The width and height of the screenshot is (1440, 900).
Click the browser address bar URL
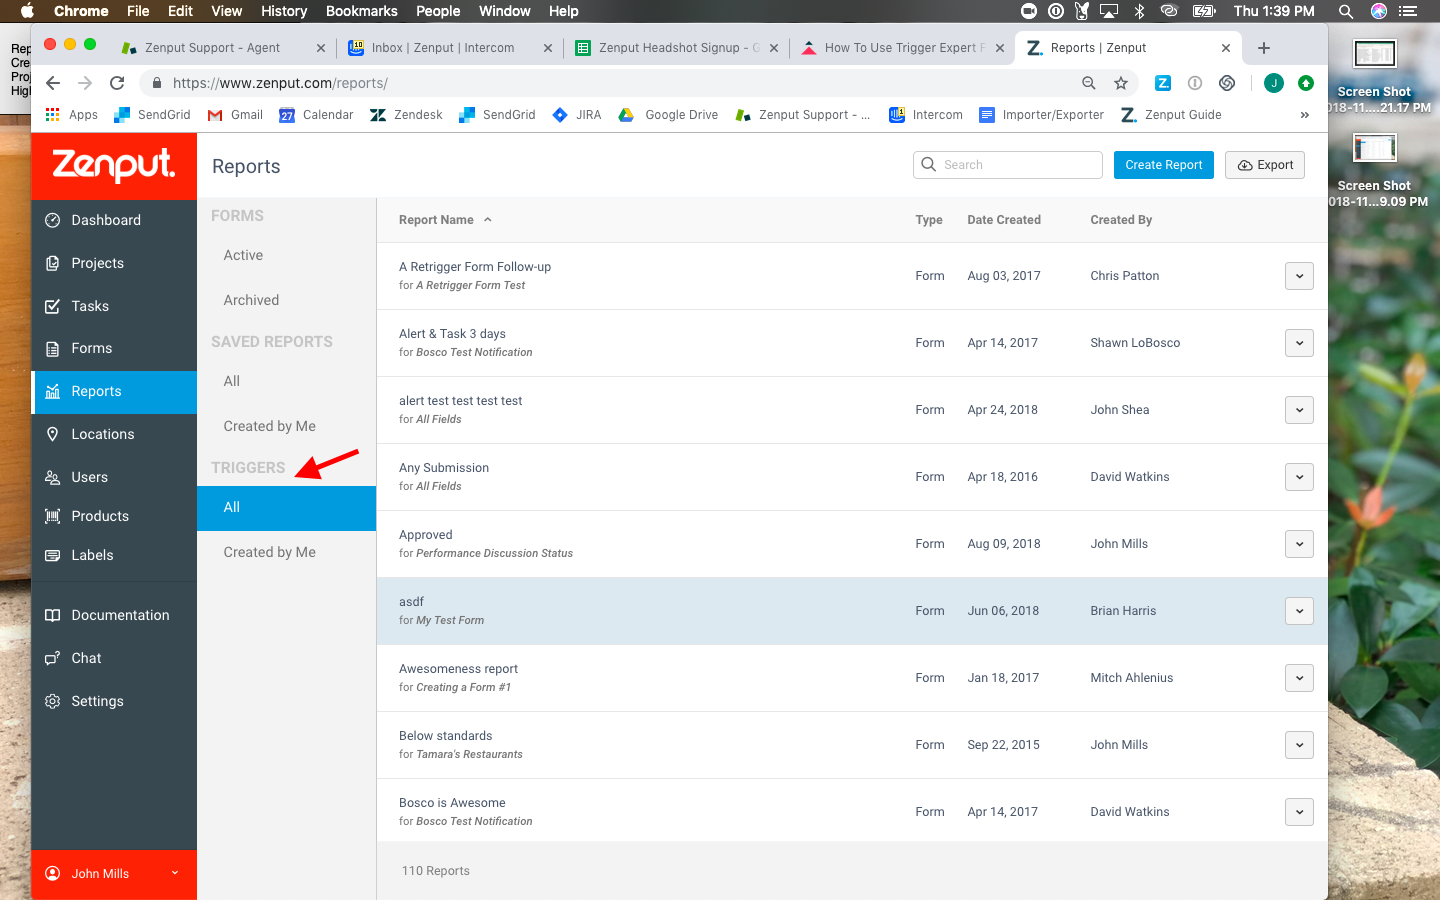tap(280, 83)
